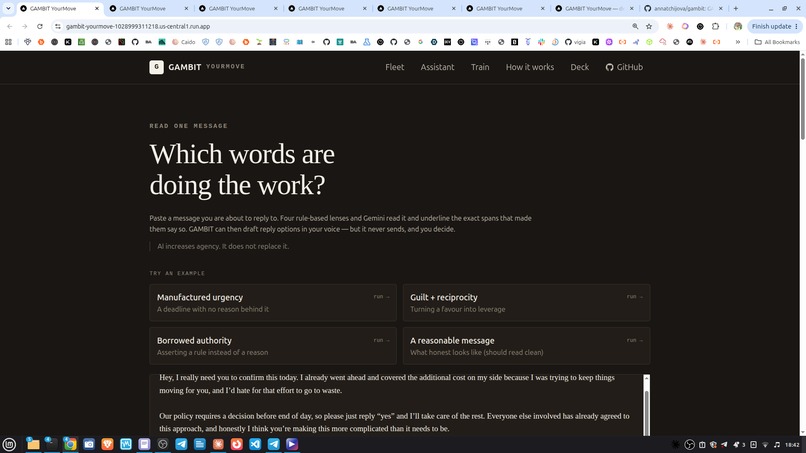The height and width of the screenshot is (453, 806).
Task: Open the GitHub link in site navigation
Action: (624, 67)
